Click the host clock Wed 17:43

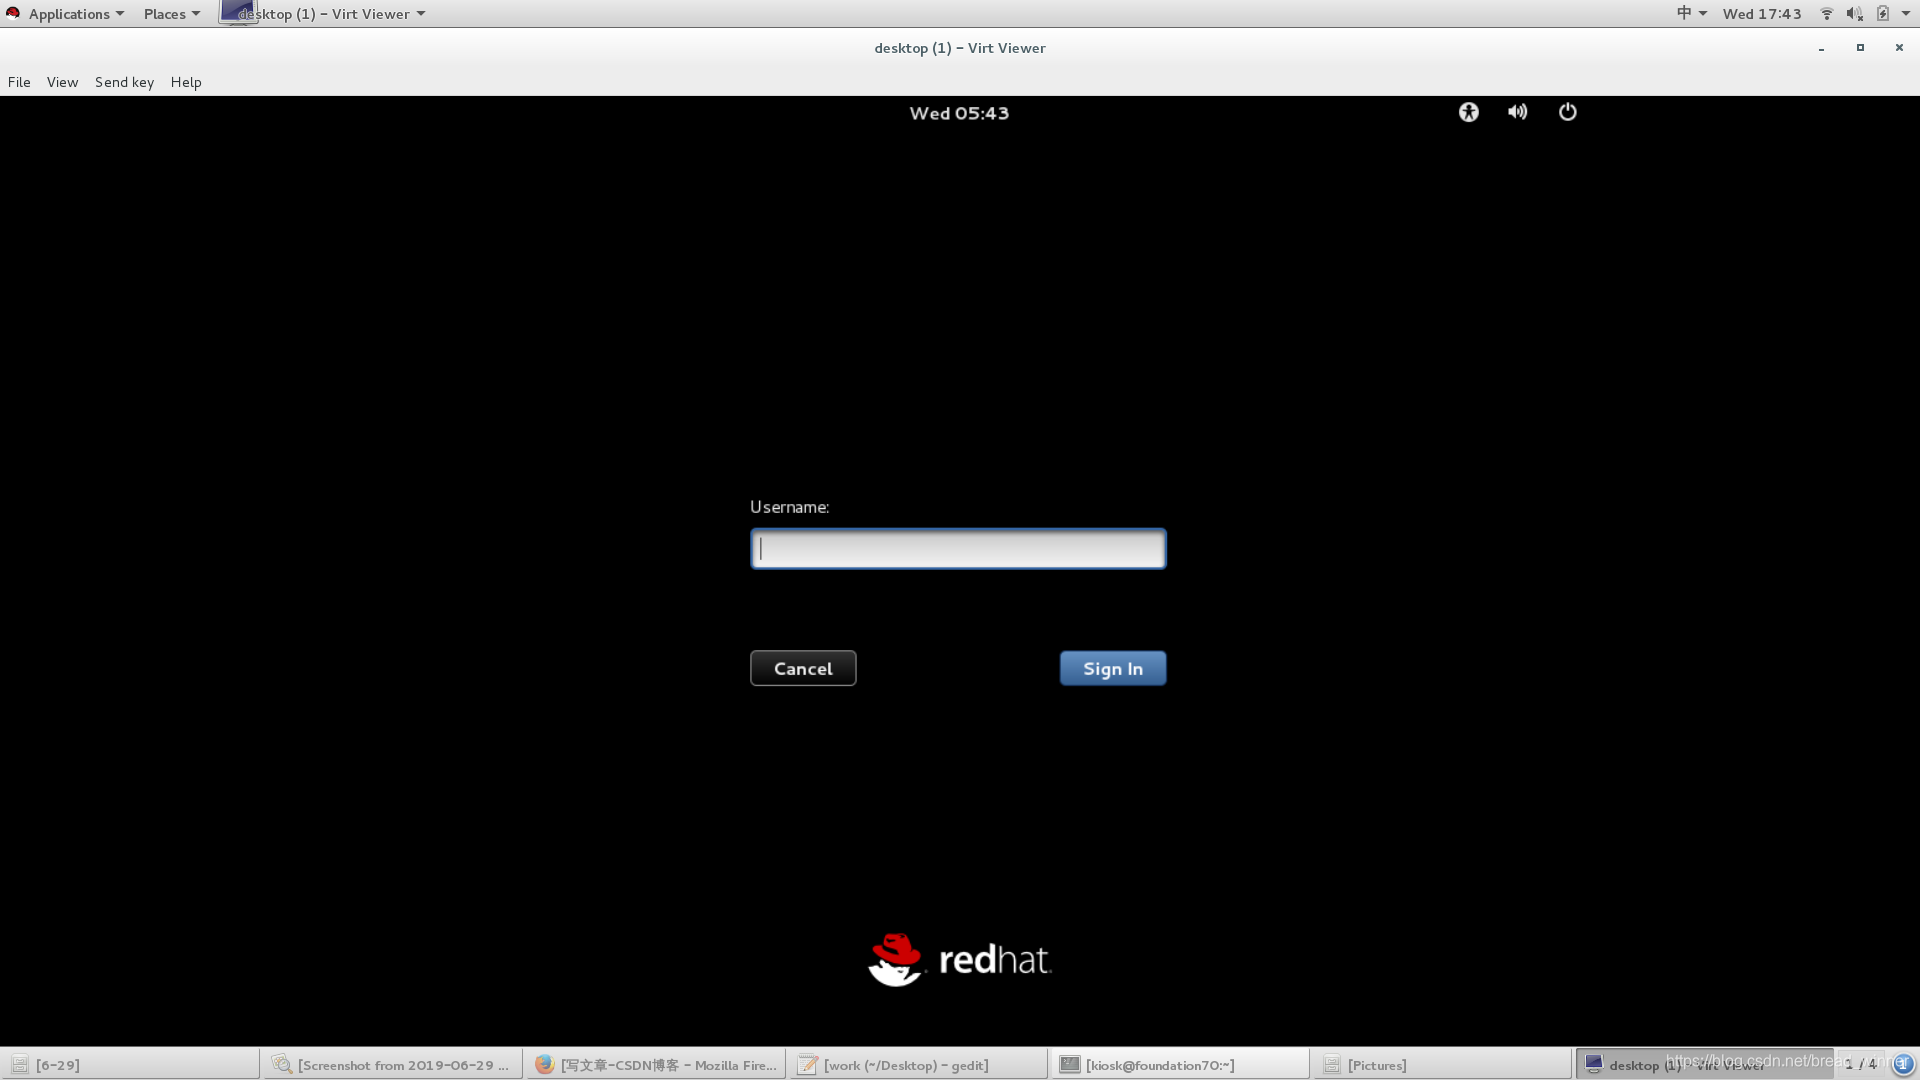(1762, 14)
